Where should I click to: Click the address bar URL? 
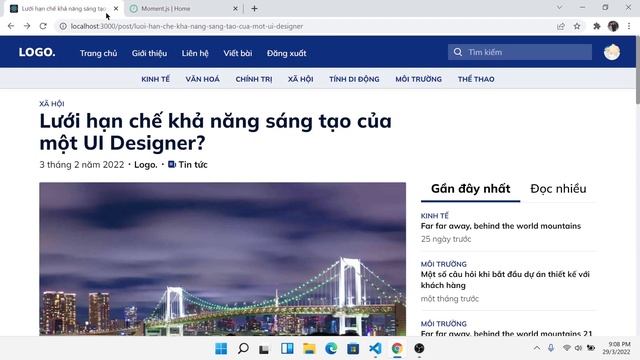(187, 26)
